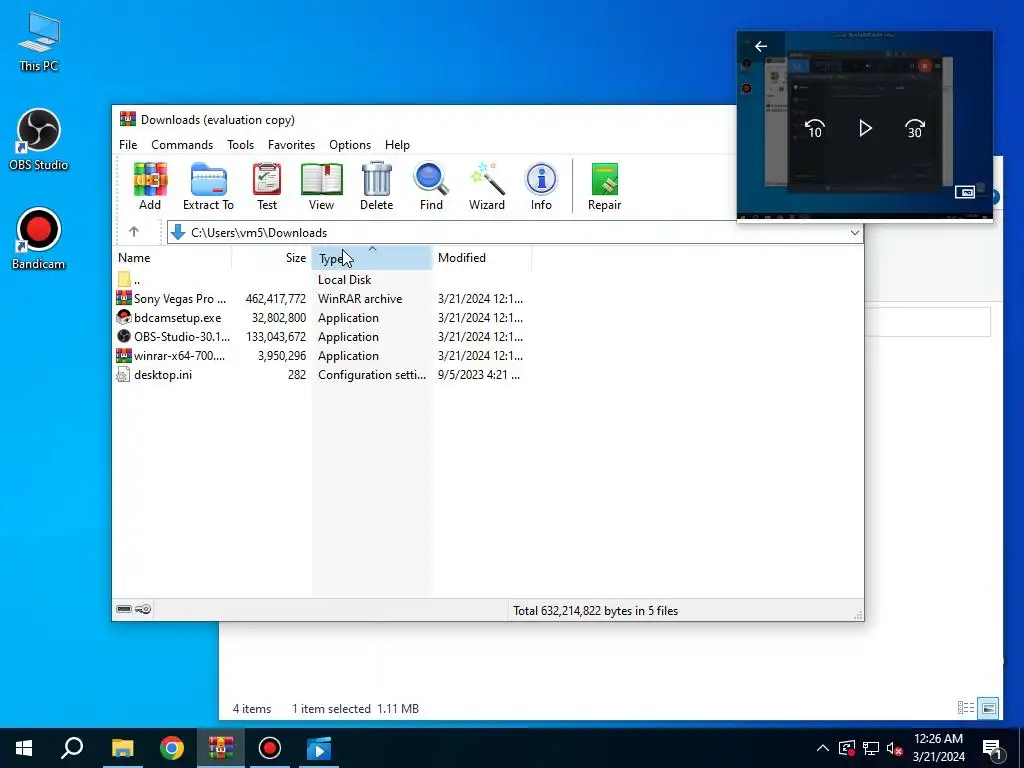This screenshot has width=1024, height=768.
Task: Go up one folder level arrow
Action: [x=134, y=232]
